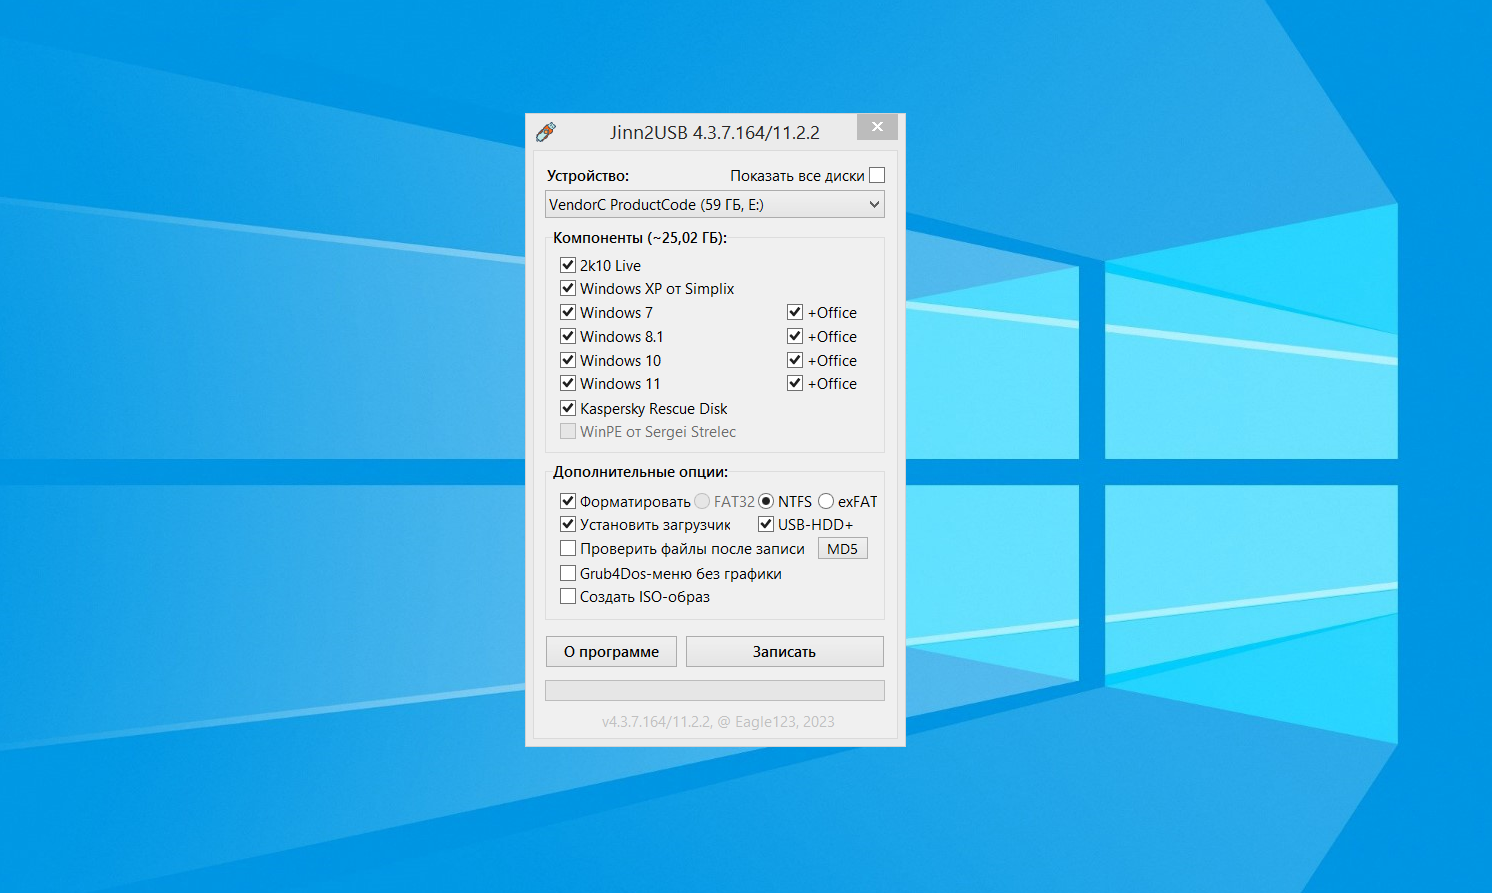
Task: Disable +Office for Windows 7
Action: [x=795, y=312]
